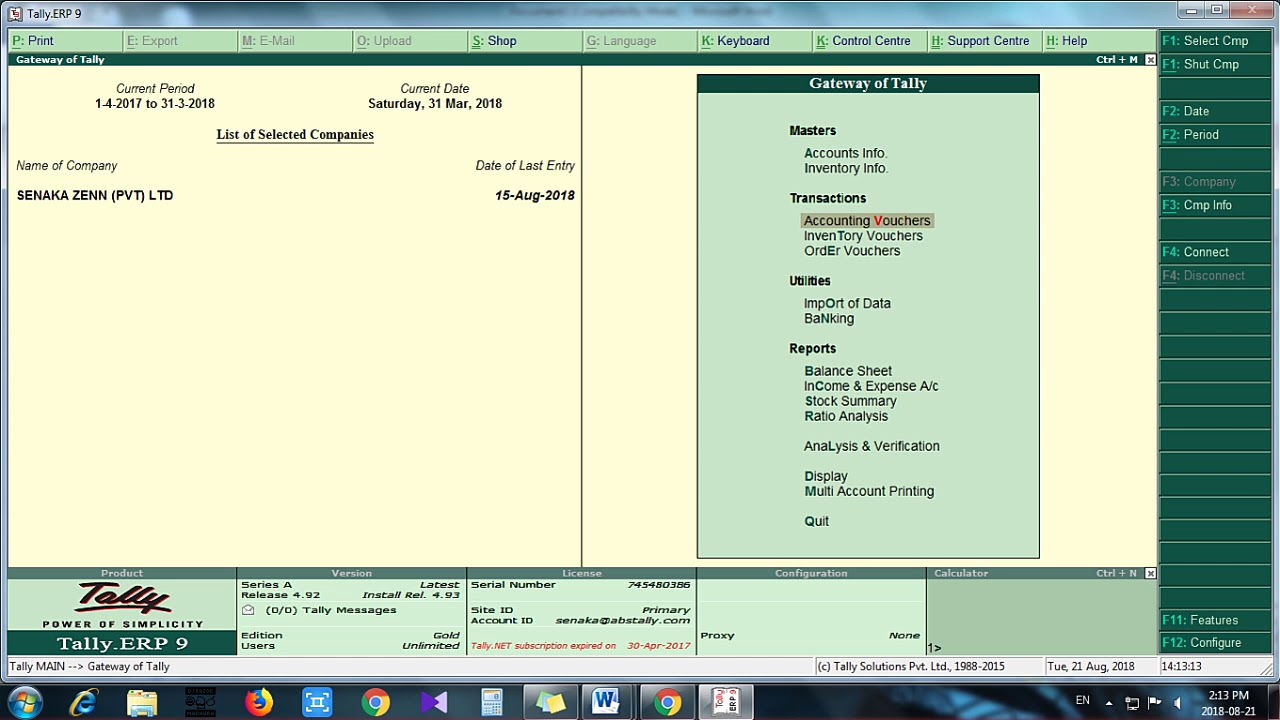Viewport: 1280px width, 720px height.
Task: Open Ratio Analysis report
Action: pos(846,416)
